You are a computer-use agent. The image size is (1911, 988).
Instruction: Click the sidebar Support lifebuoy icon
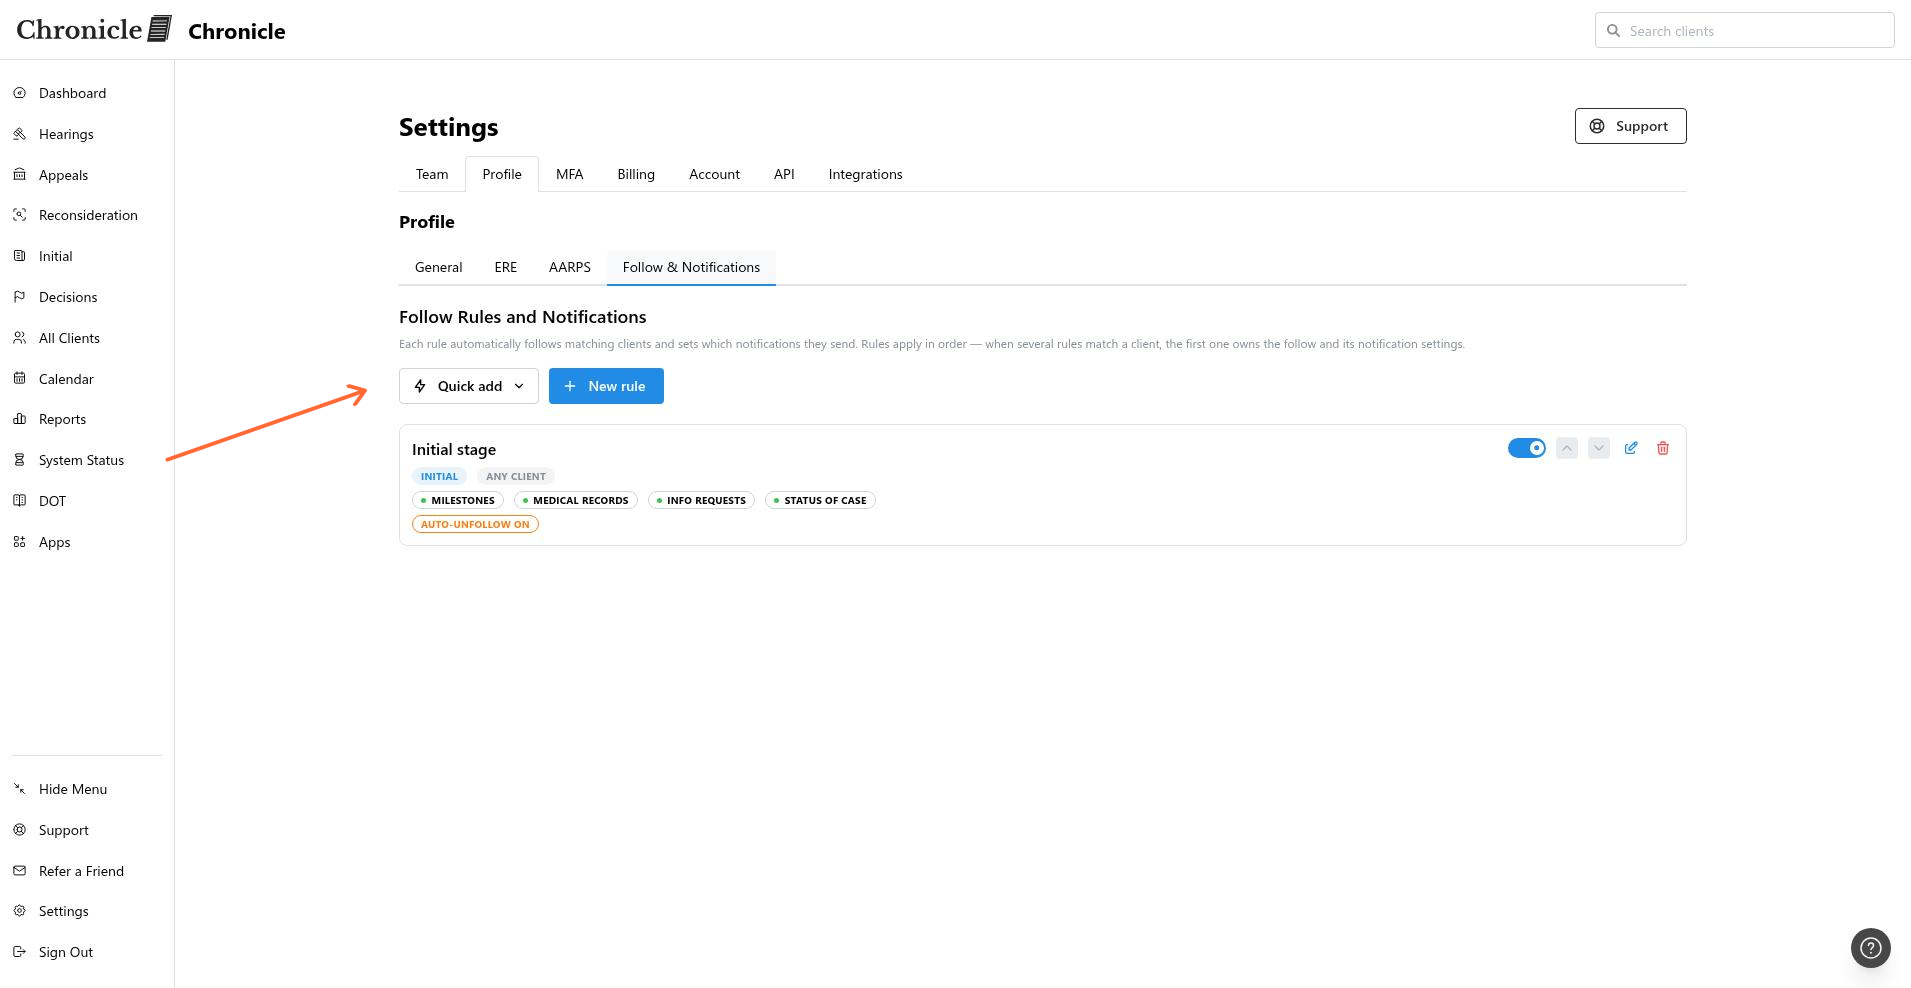(19, 830)
